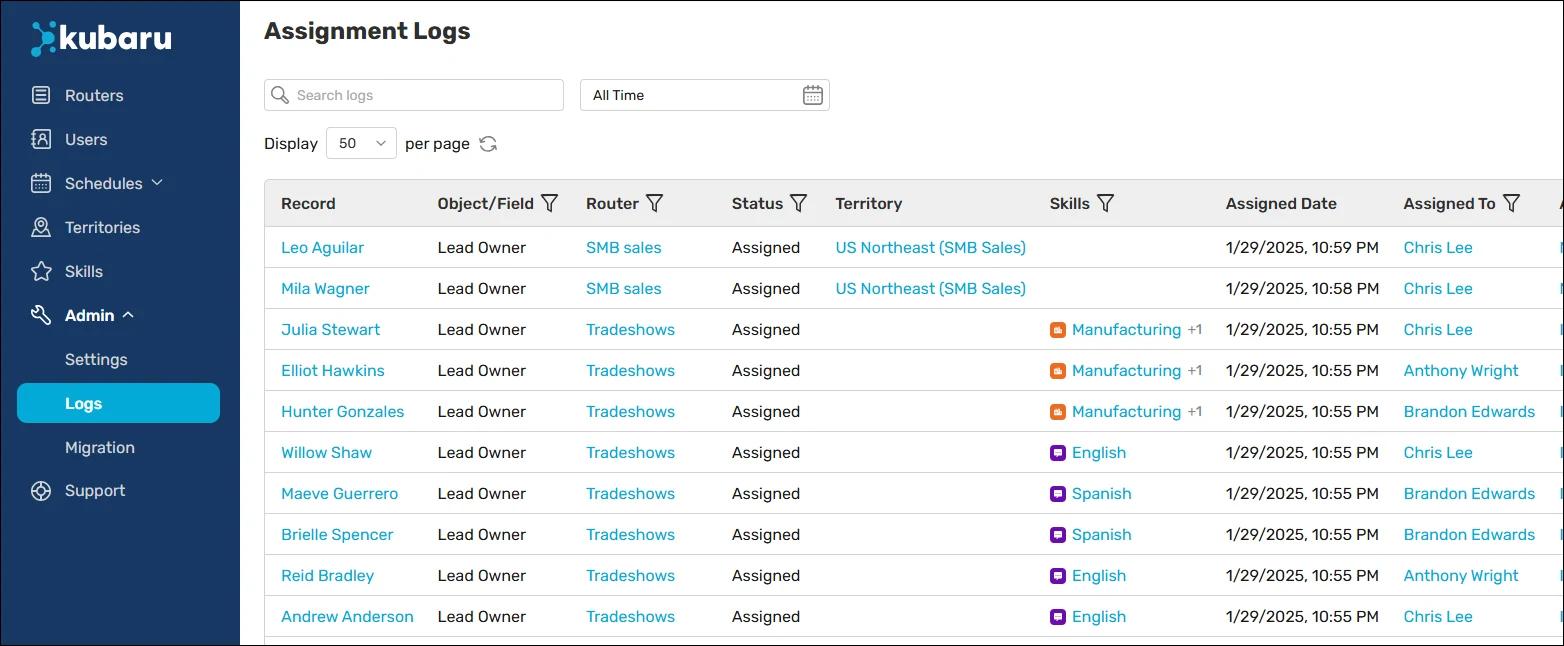Click the Schedules calendar icon

click(x=41, y=184)
